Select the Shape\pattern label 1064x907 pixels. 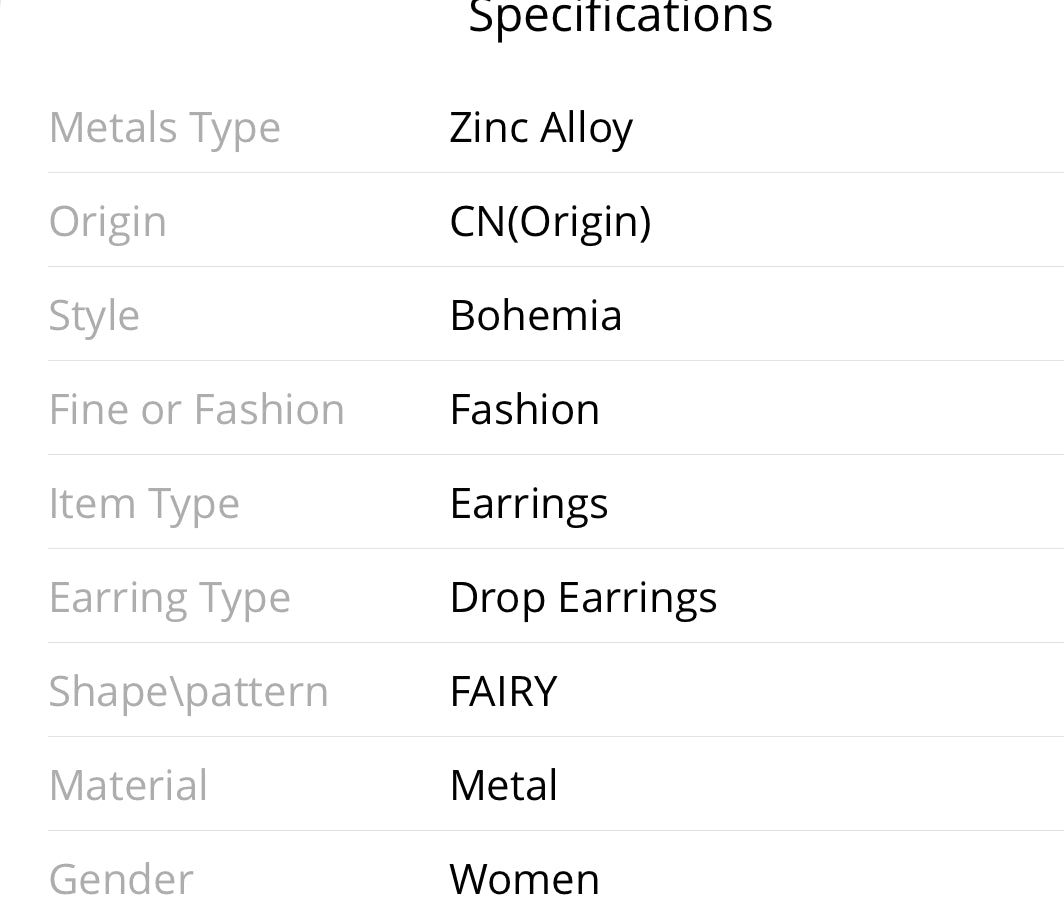pyautogui.click(x=189, y=692)
